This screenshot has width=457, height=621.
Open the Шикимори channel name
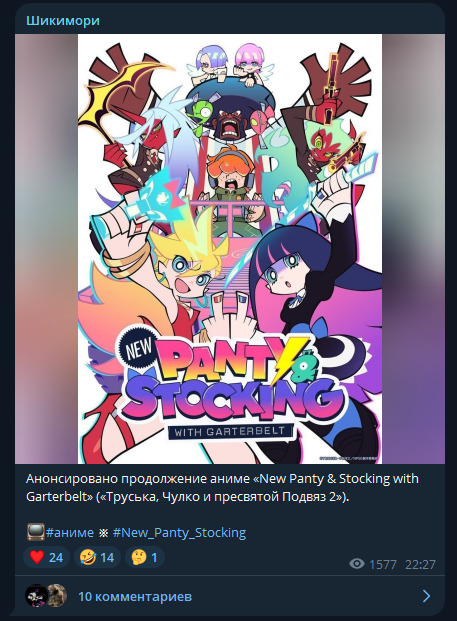(x=63, y=21)
